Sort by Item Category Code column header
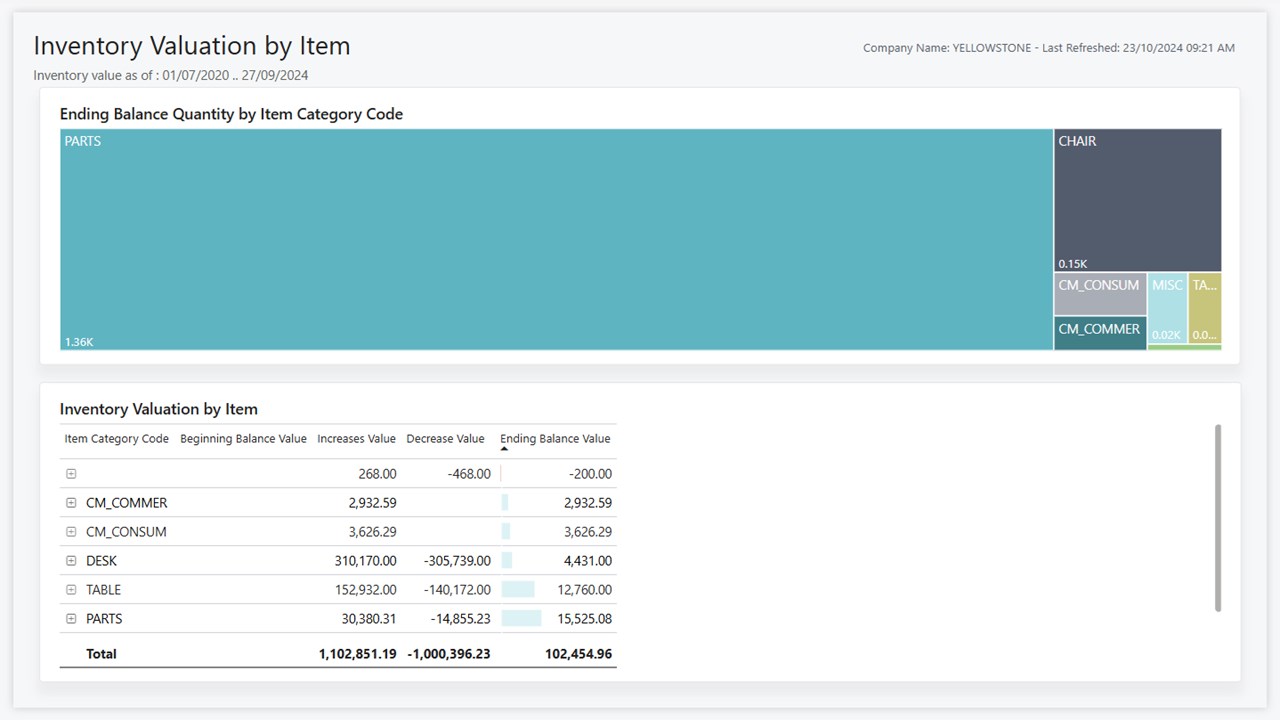Screen dimensions: 1280x720 pyautogui.click(x=116, y=439)
